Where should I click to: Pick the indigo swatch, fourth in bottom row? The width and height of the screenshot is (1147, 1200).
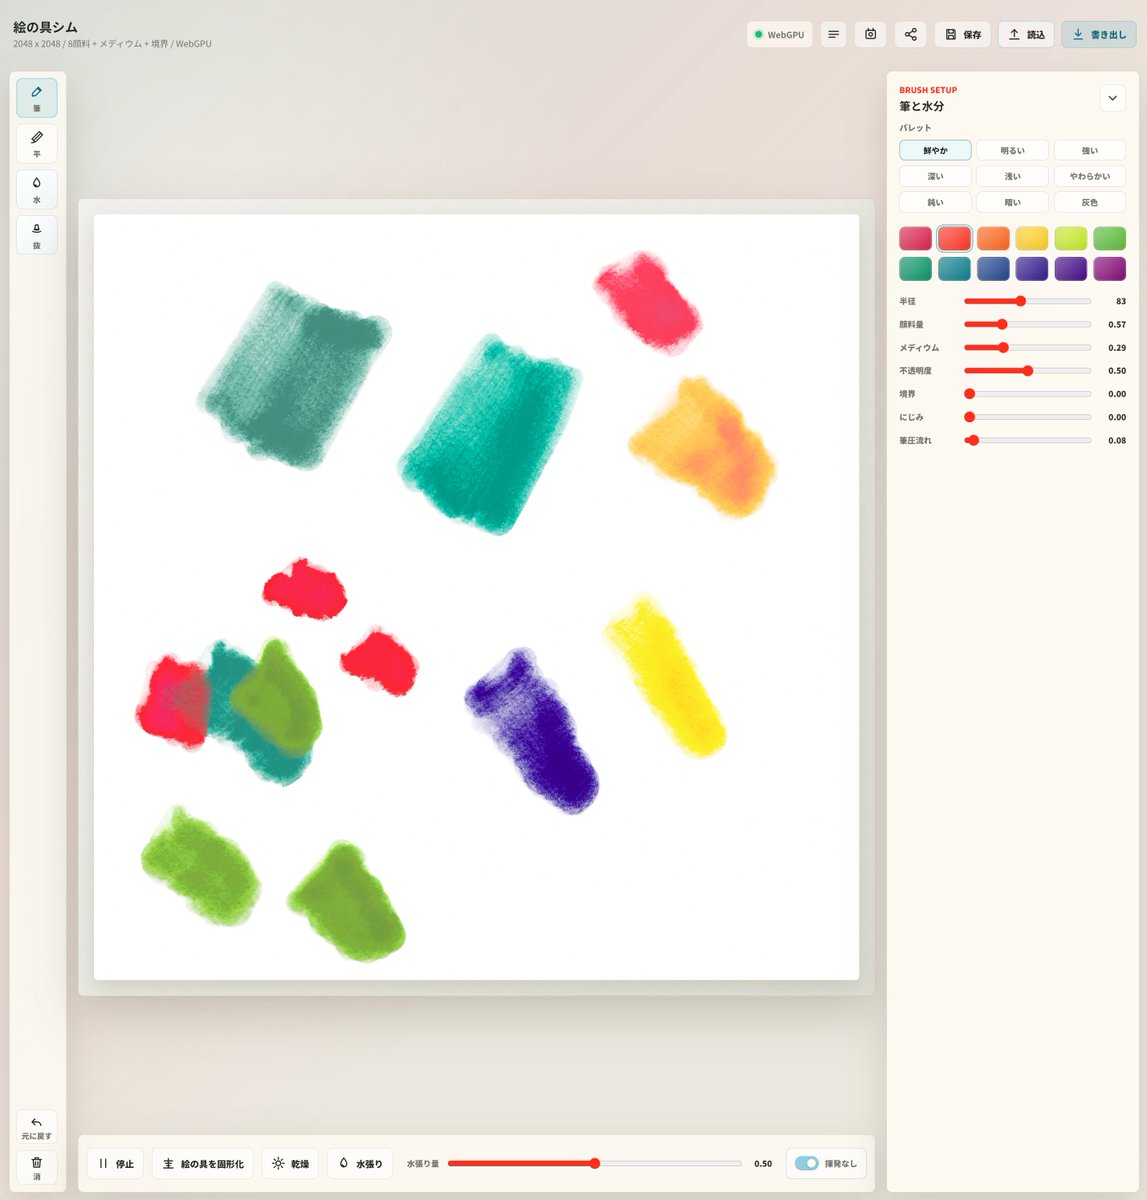[1032, 268]
